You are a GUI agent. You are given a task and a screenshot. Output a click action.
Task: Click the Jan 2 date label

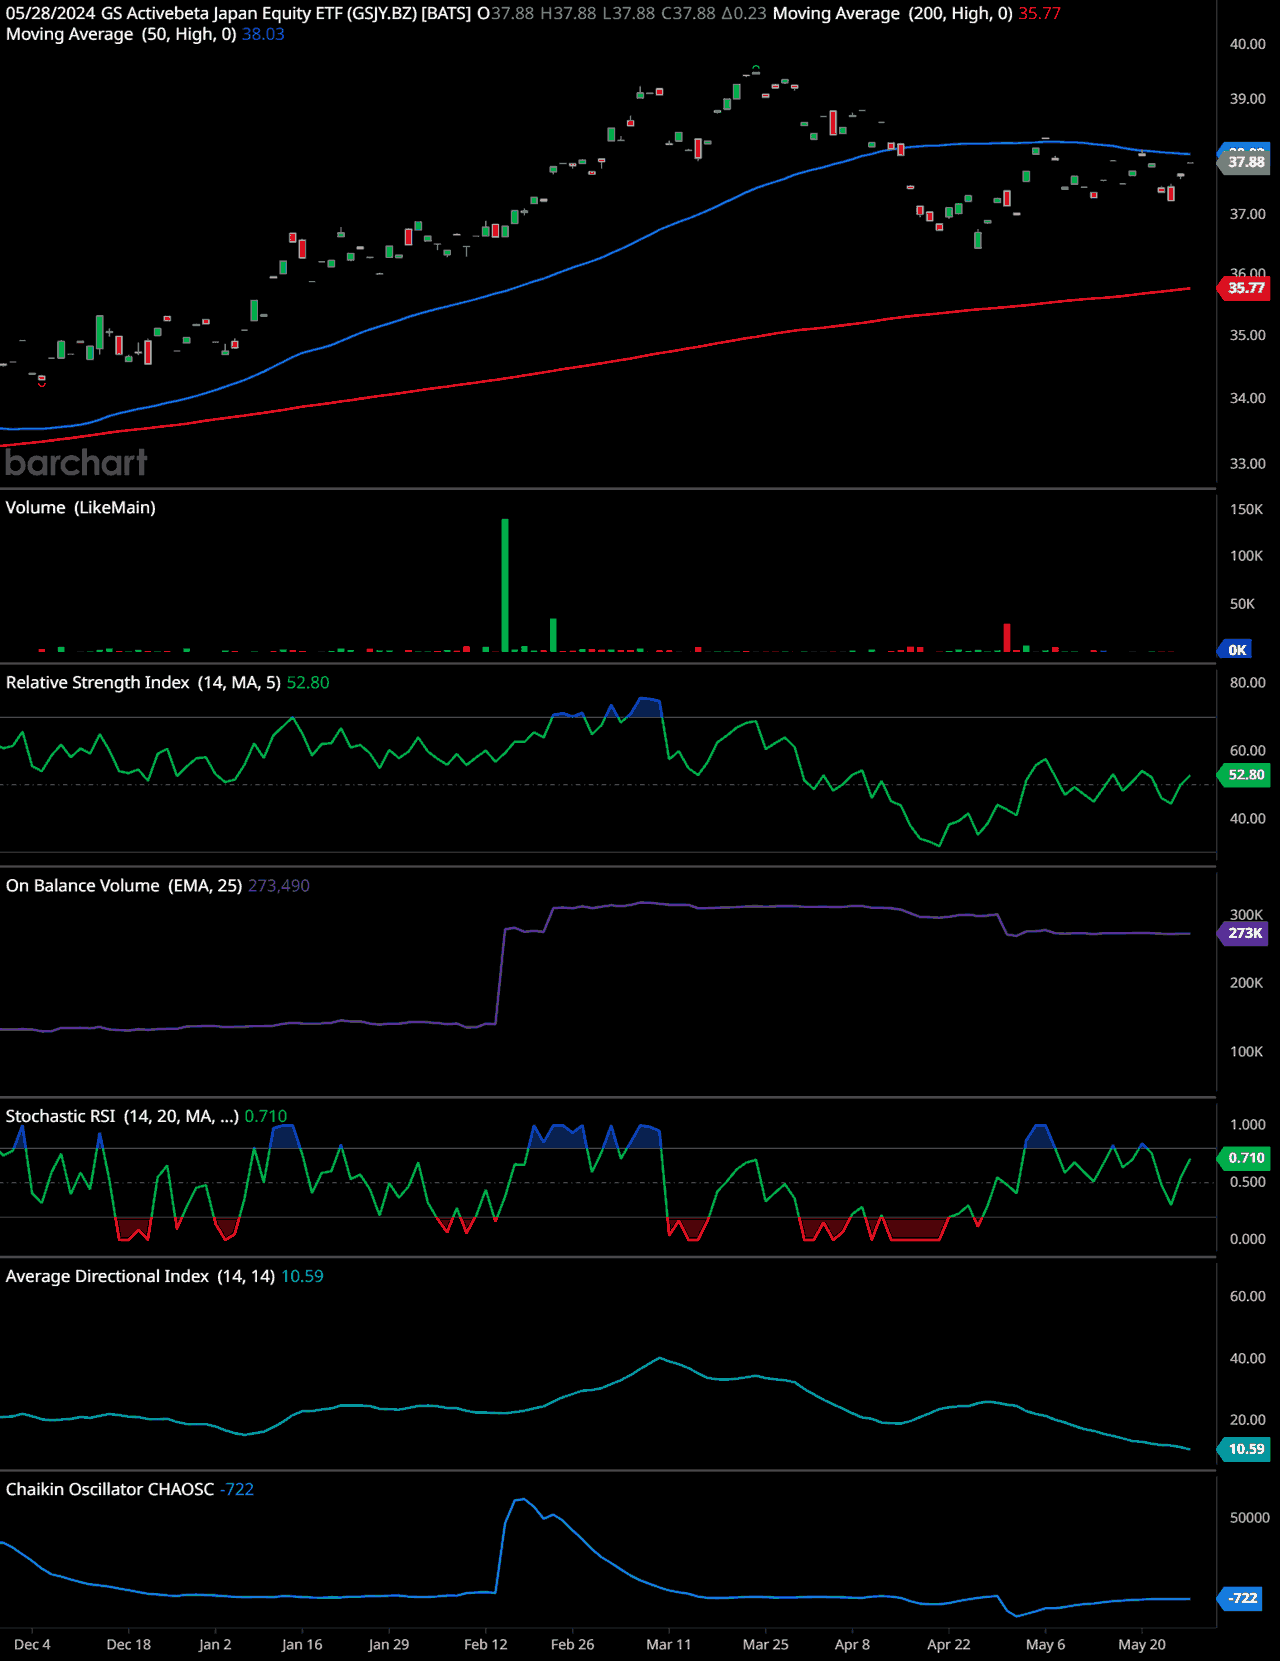click(215, 1644)
